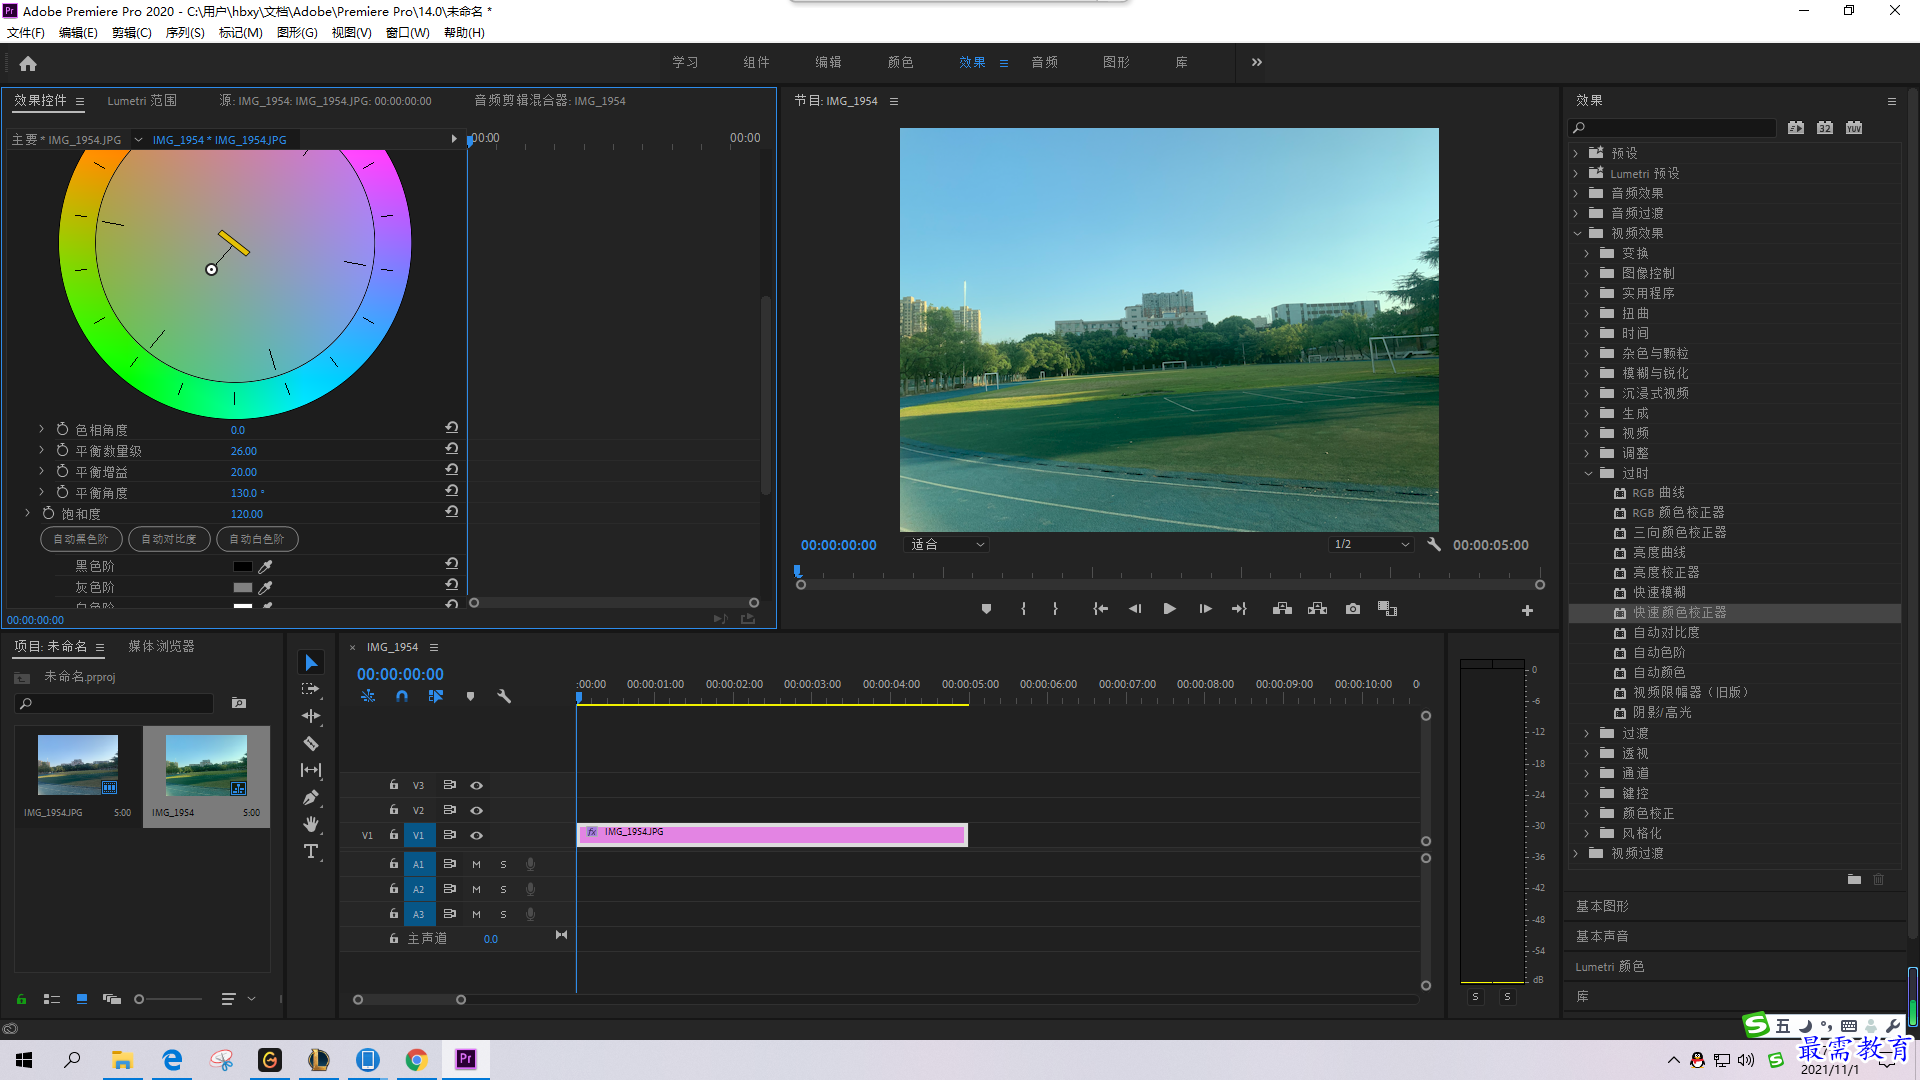Viewport: 1920px width, 1080px height.
Task: Toggle lock on track V1
Action: click(394, 835)
